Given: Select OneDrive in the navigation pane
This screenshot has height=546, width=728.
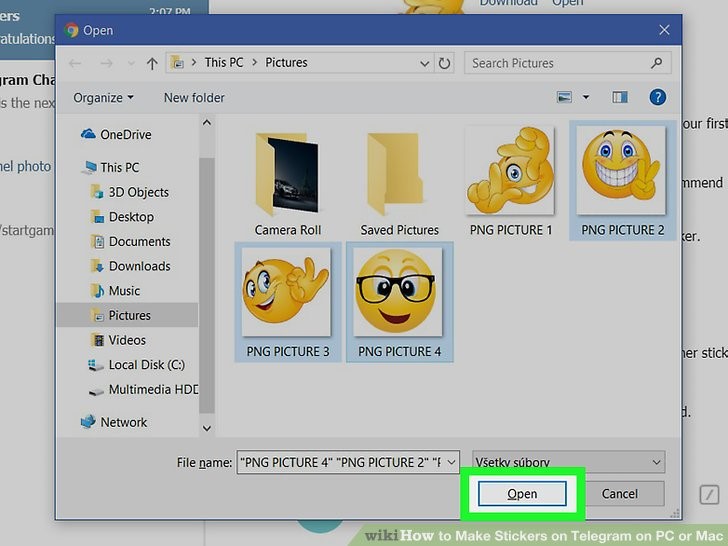Looking at the screenshot, I should (x=125, y=134).
